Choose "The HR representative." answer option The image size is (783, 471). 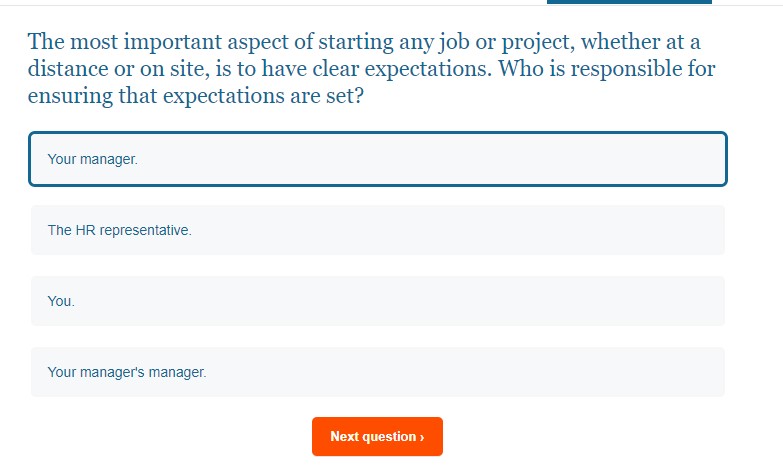tap(378, 230)
